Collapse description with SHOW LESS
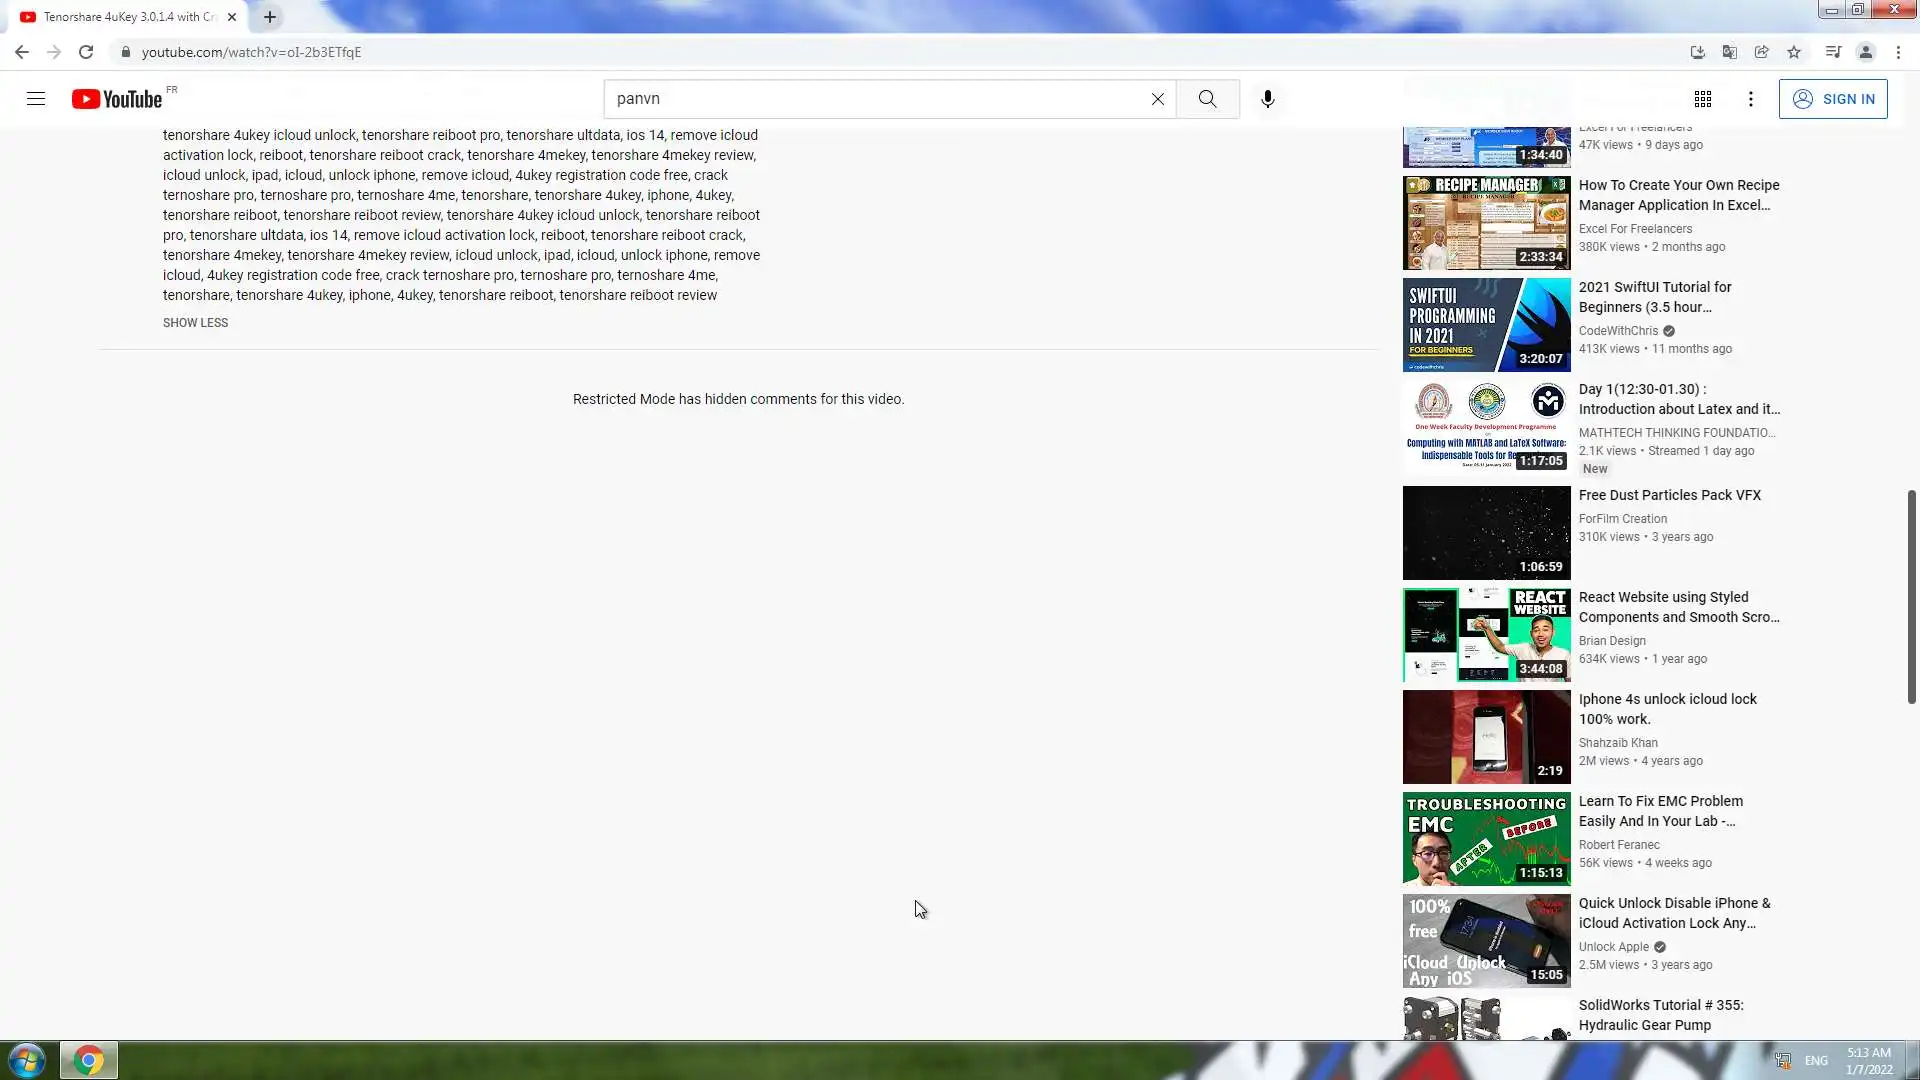 click(x=195, y=323)
